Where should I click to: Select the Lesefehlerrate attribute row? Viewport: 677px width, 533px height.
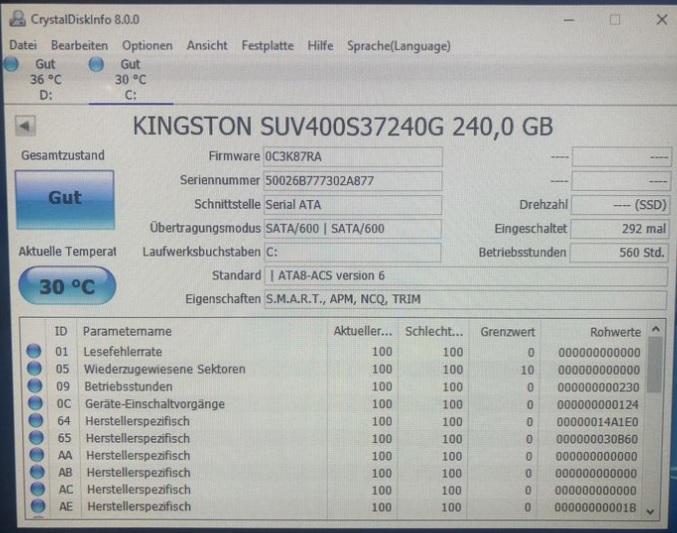click(x=335, y=352)
